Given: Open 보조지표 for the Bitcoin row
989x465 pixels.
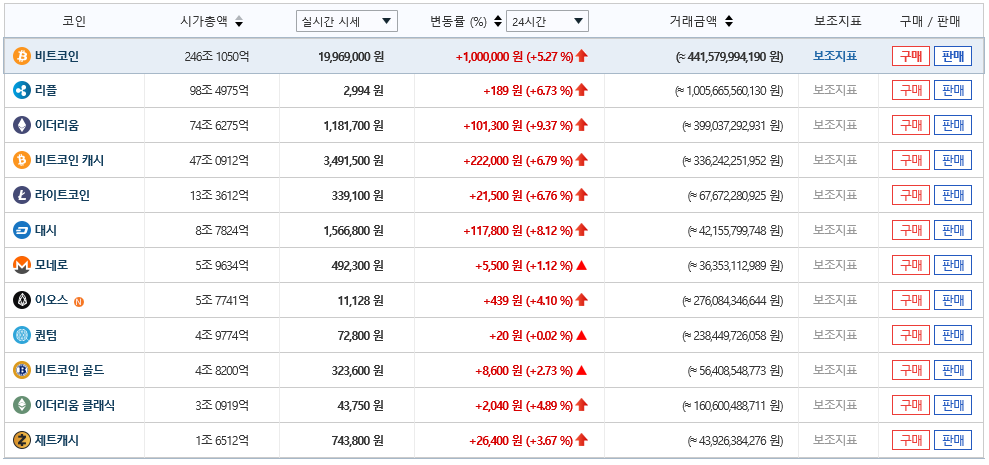Looking at the screenshot, I should click(835, 57).
